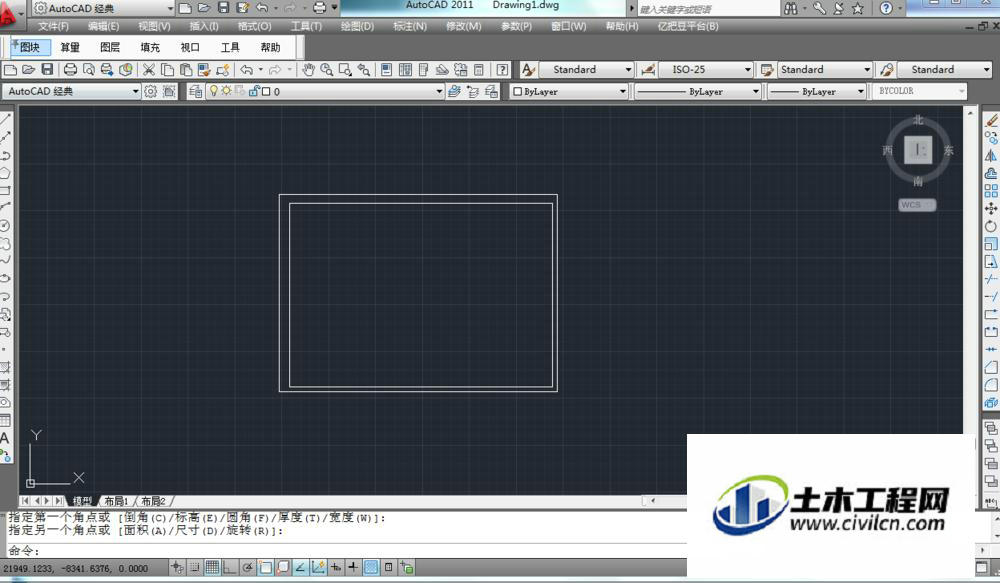Toggle Object Snap in status bar
1000x583 pixels.
tap(265, 567)
